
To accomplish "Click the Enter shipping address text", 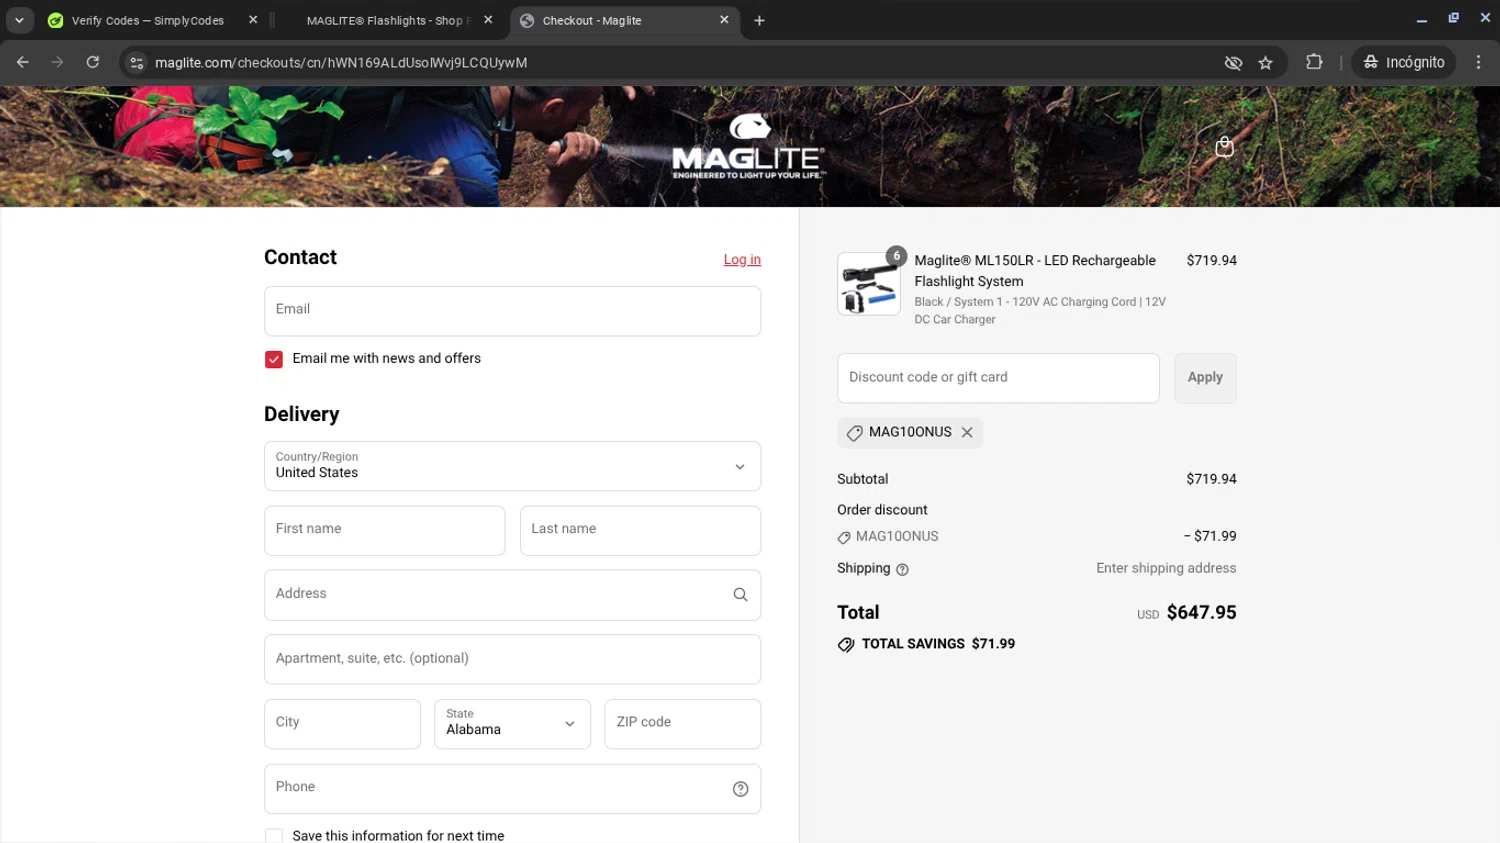I will pos(1166,568).
